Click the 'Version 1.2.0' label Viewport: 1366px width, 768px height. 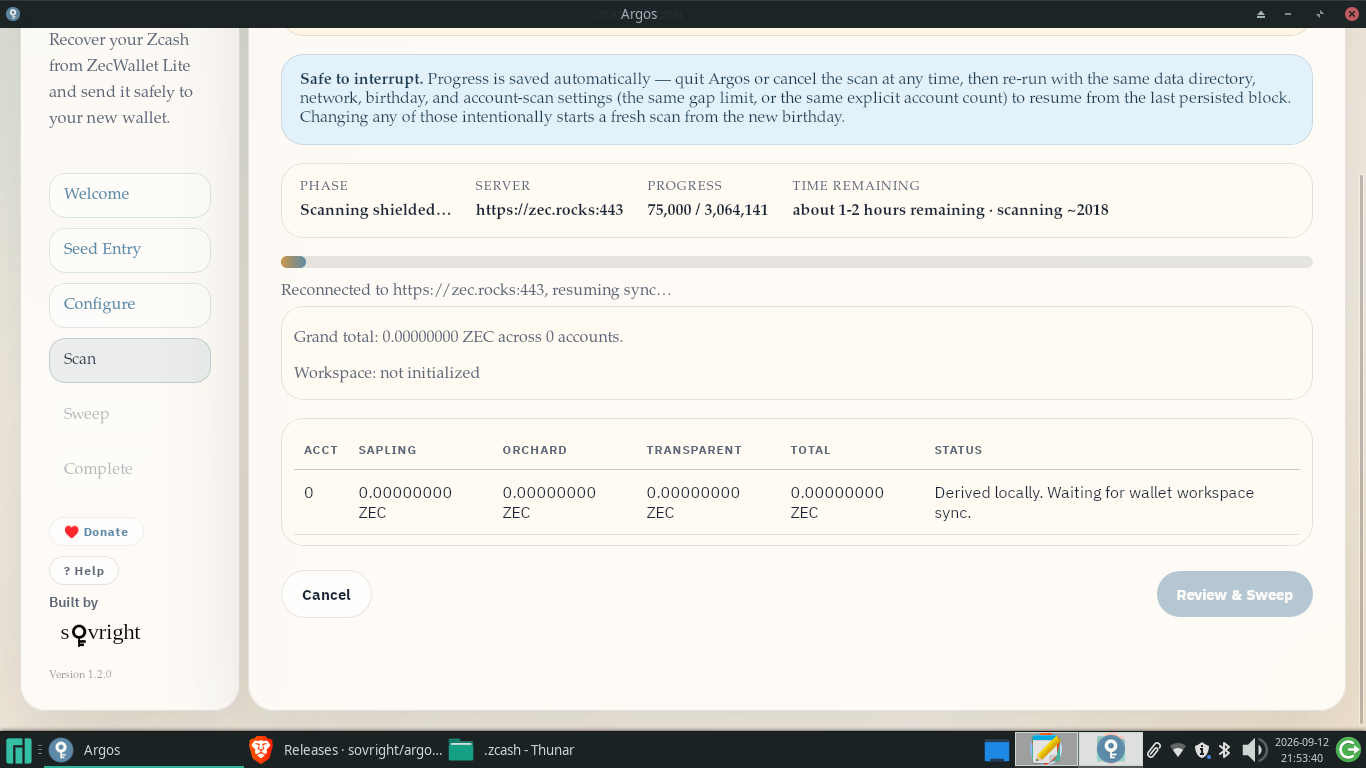(80, 674)
